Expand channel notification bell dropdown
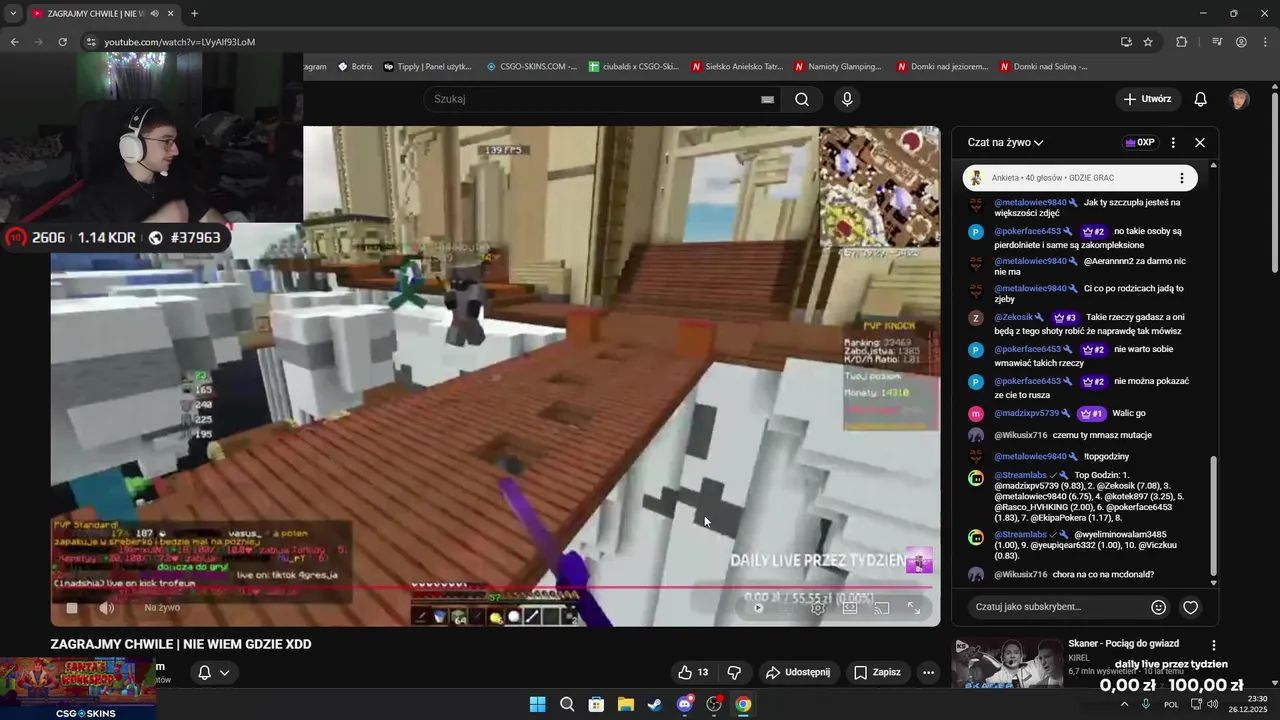Screen dimensions: 1280x720 tap(214, 672)
